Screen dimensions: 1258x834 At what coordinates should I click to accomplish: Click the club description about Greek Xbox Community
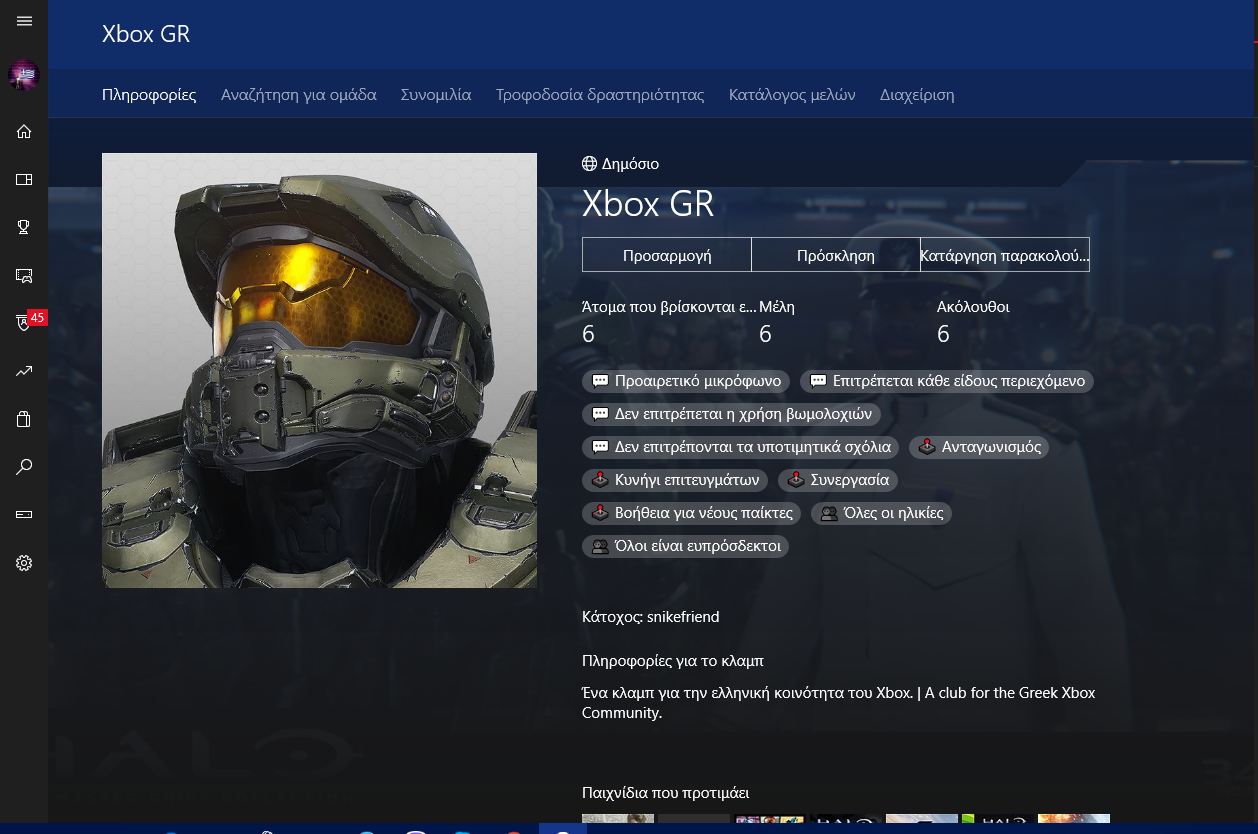839,703
